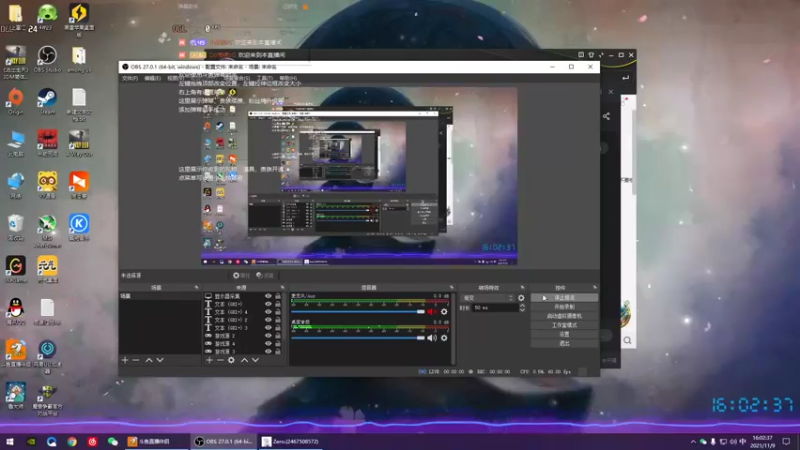Open the 编辑(E) menu in OBS

click(x=153, y=79)
